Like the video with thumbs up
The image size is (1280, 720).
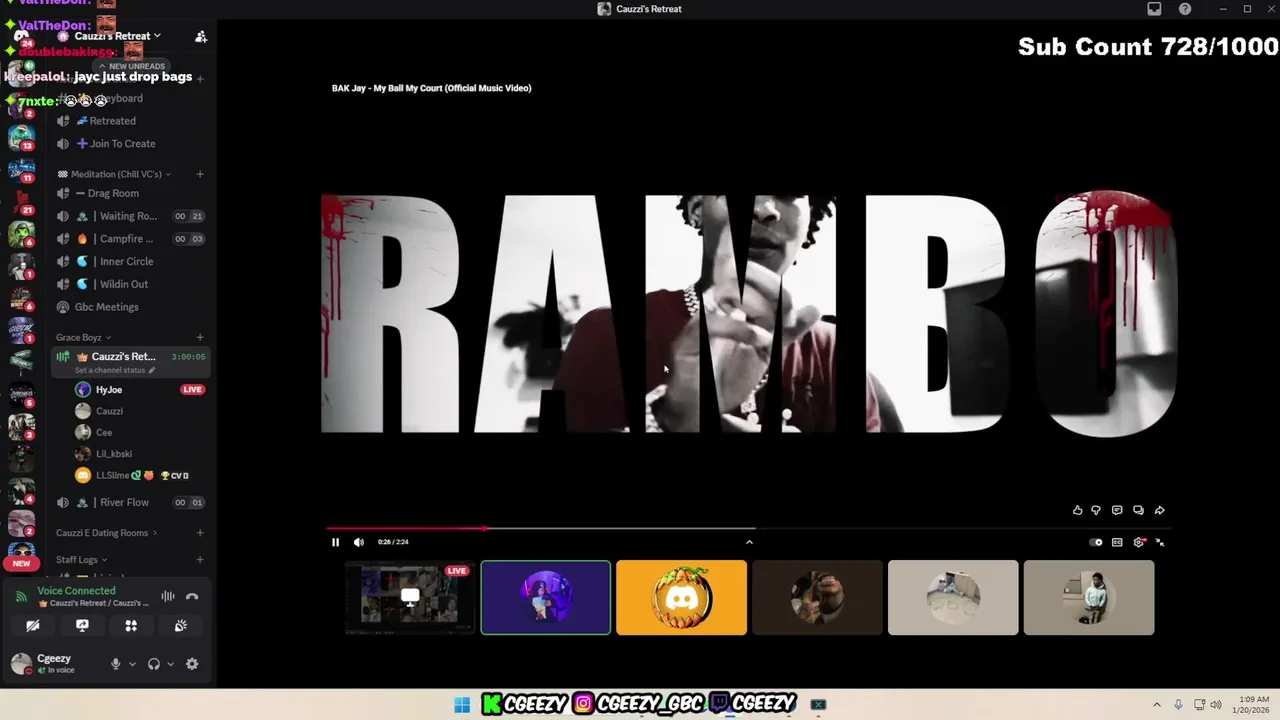(1077, 510)
